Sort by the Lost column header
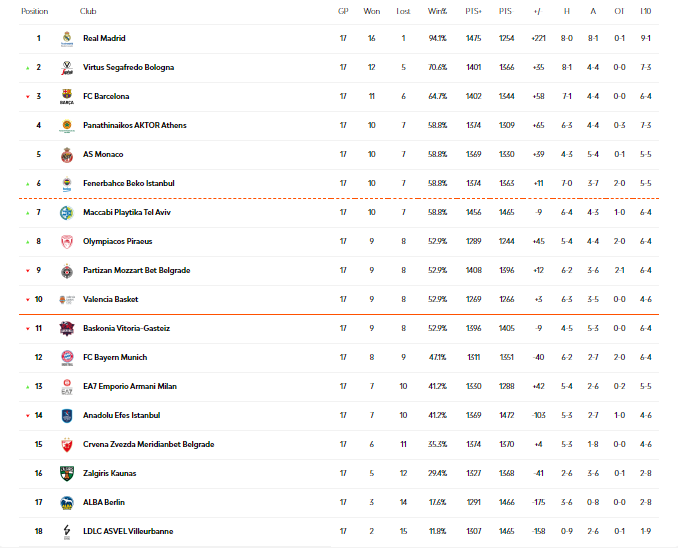Viewport: 678px width, 548px height. coord(403,11)
